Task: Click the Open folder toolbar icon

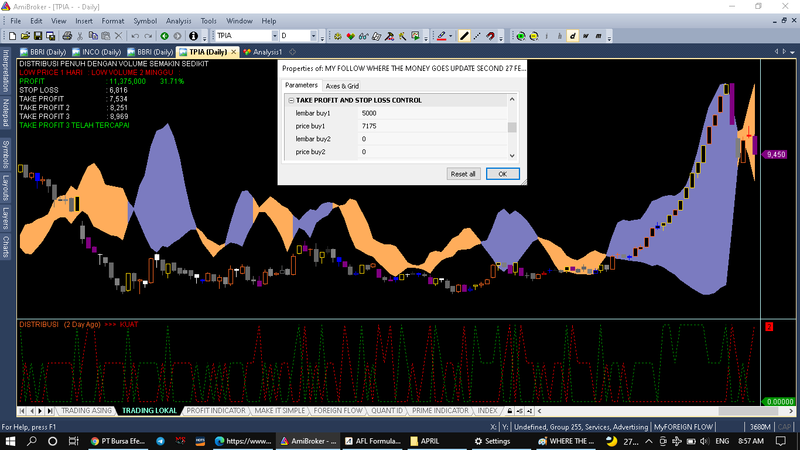Action: click(x=25, y=36)
